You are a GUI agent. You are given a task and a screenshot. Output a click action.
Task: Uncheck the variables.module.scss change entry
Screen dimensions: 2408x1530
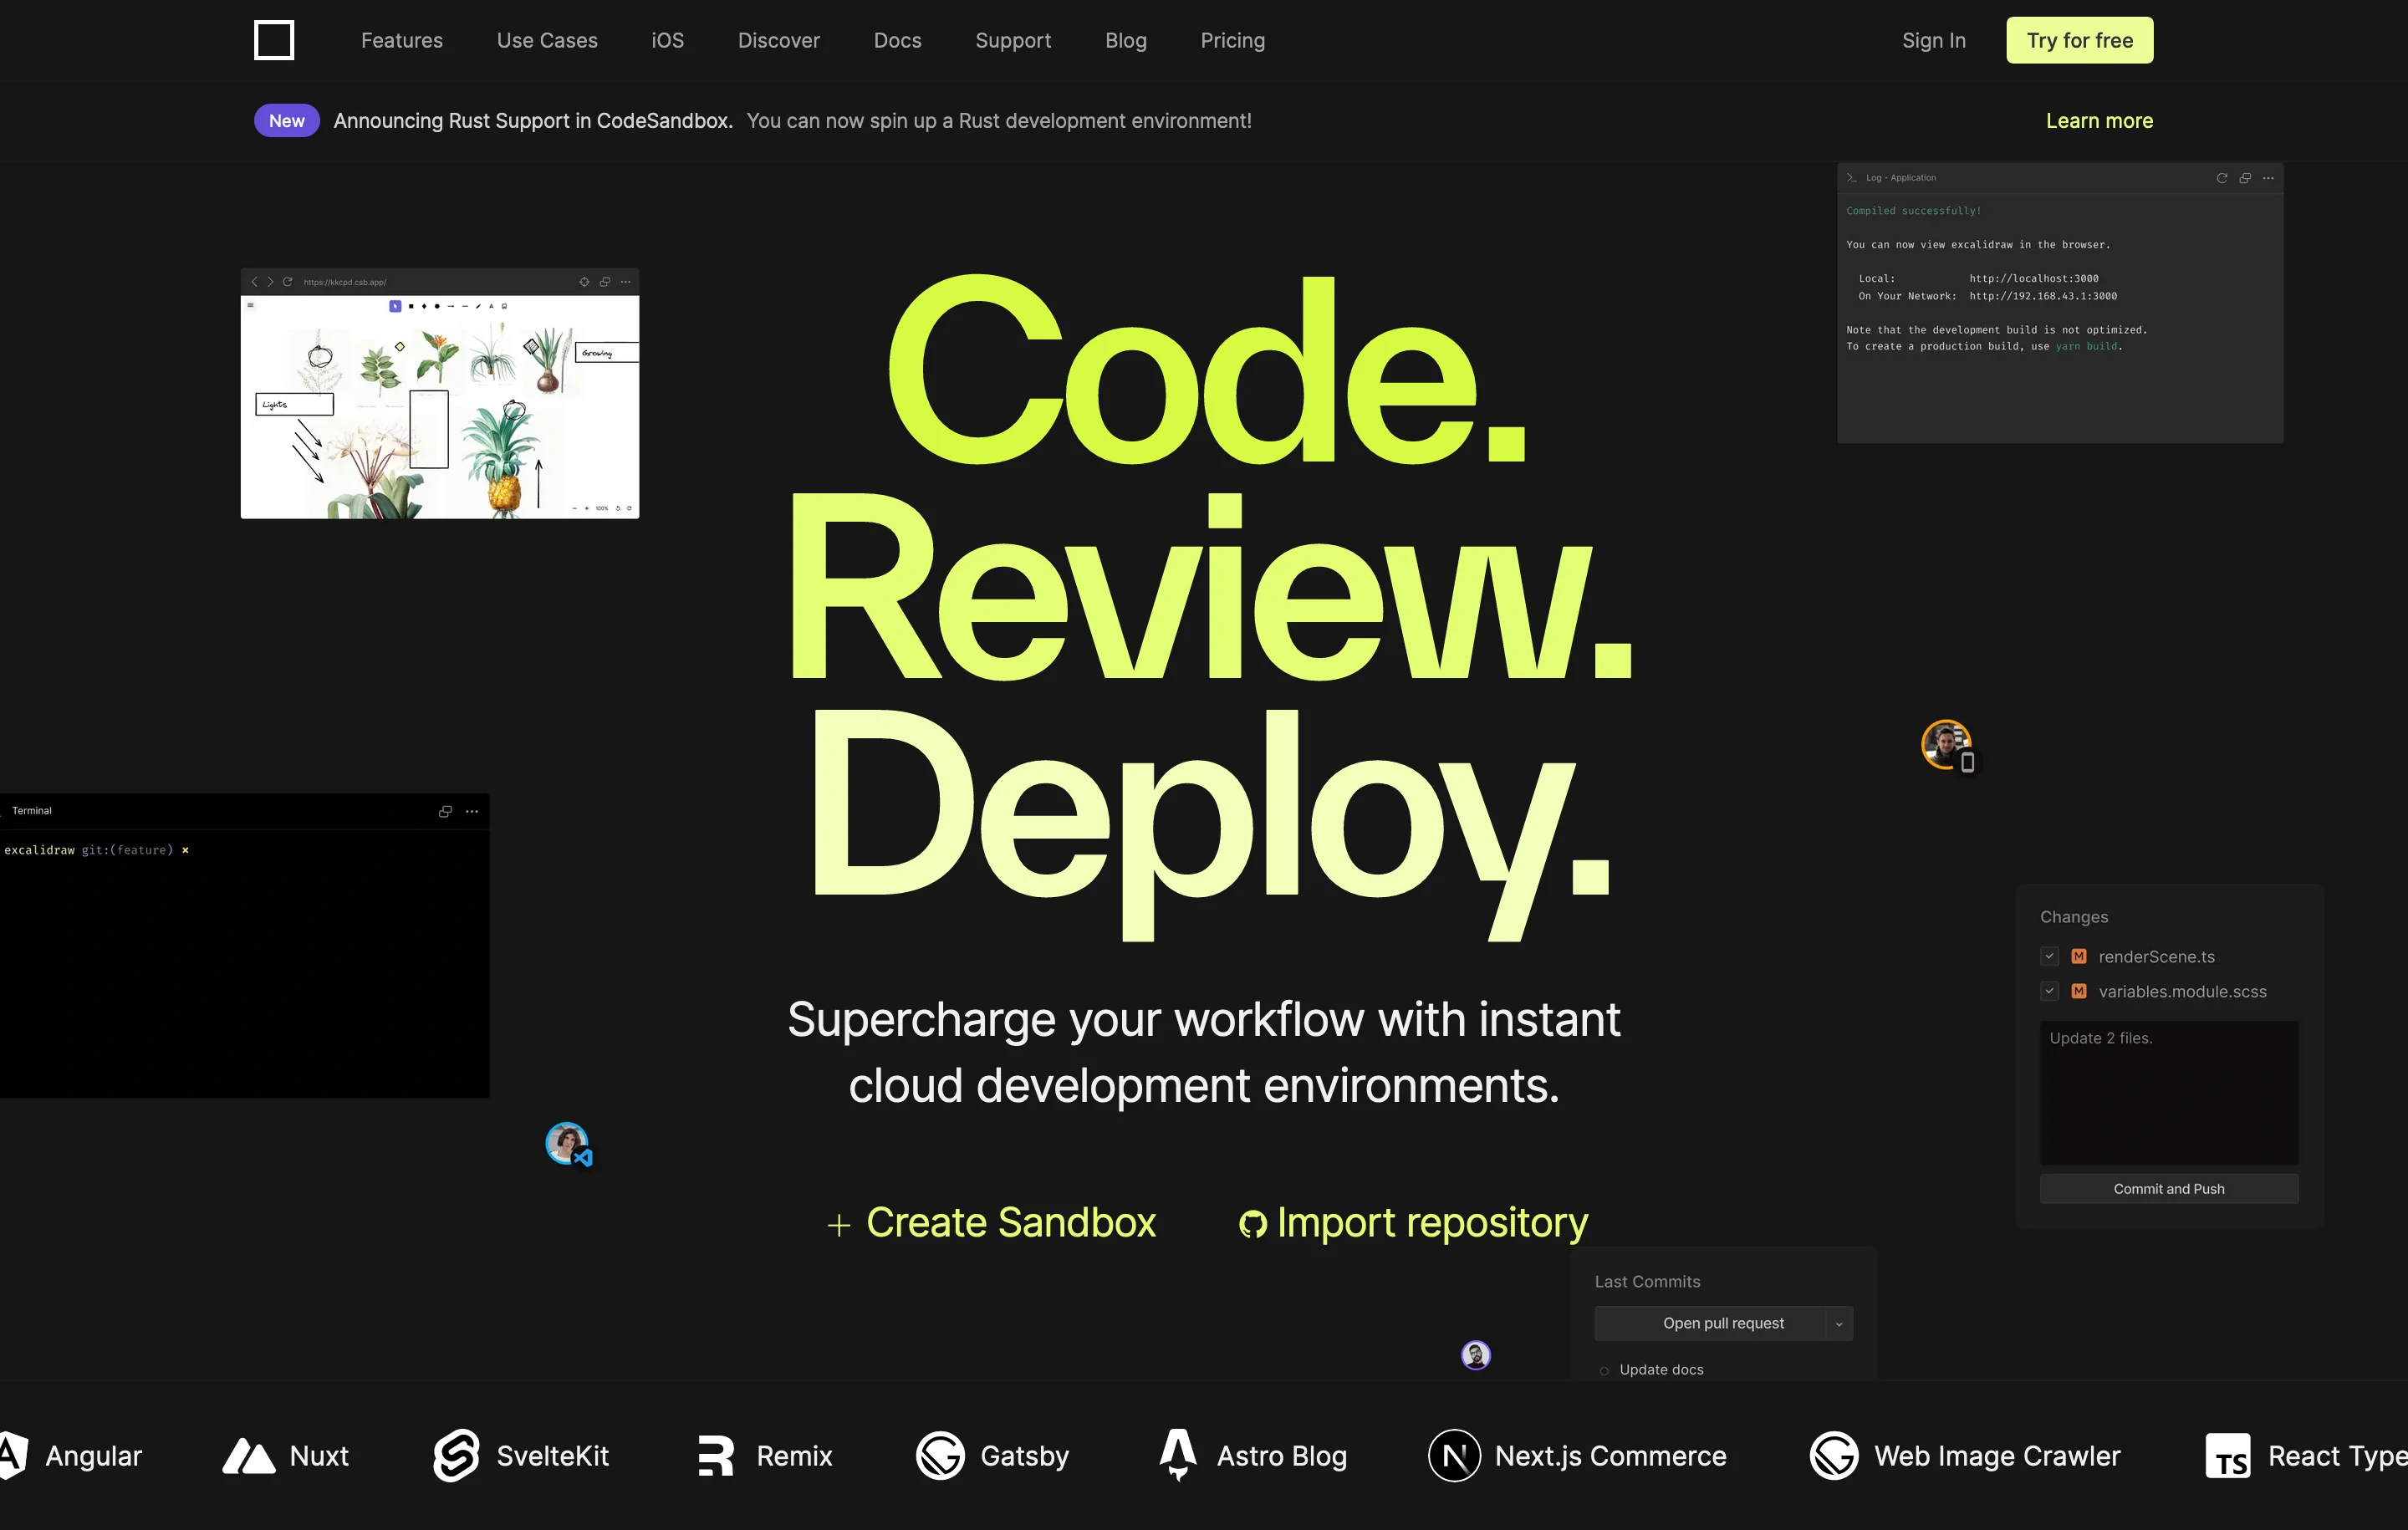(x=2049, y=991)
